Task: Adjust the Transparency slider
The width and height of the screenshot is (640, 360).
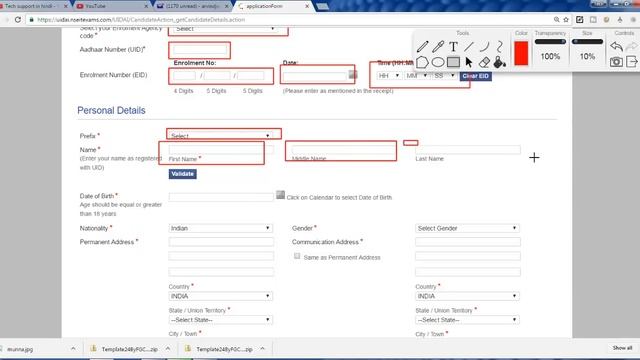Action: tap(550, 42)
